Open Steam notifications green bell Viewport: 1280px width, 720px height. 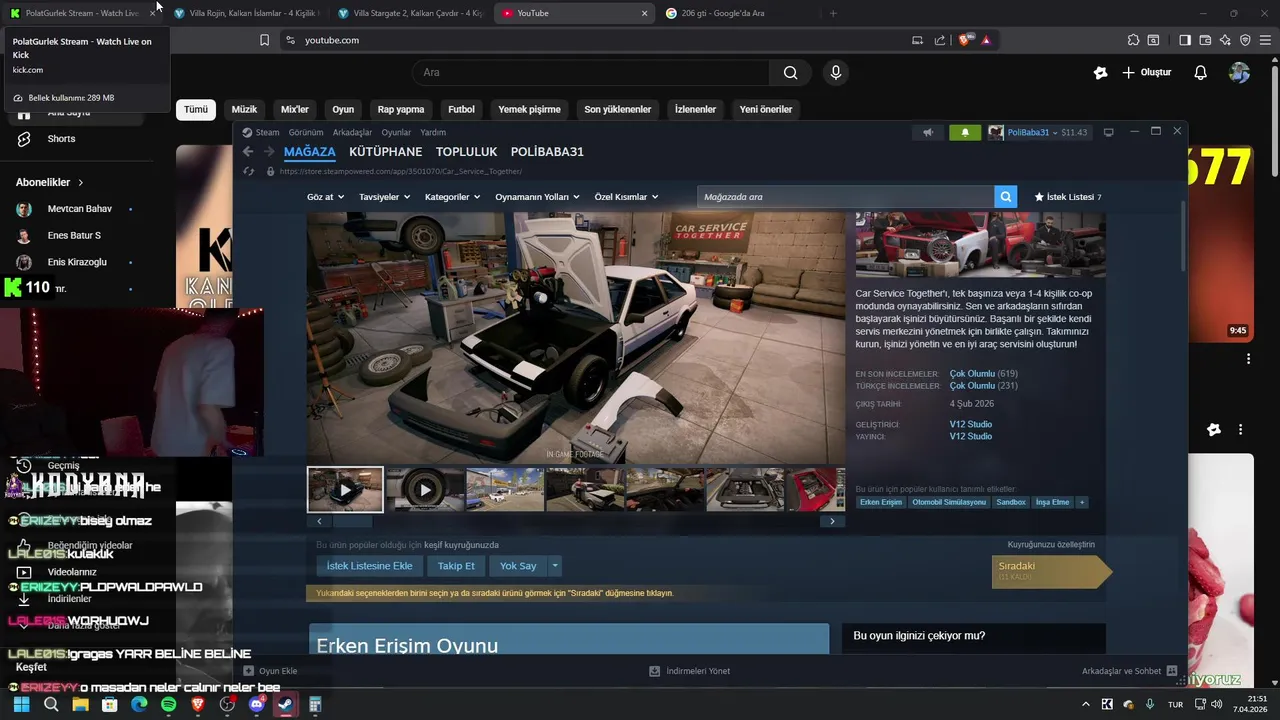pos(965,132)
